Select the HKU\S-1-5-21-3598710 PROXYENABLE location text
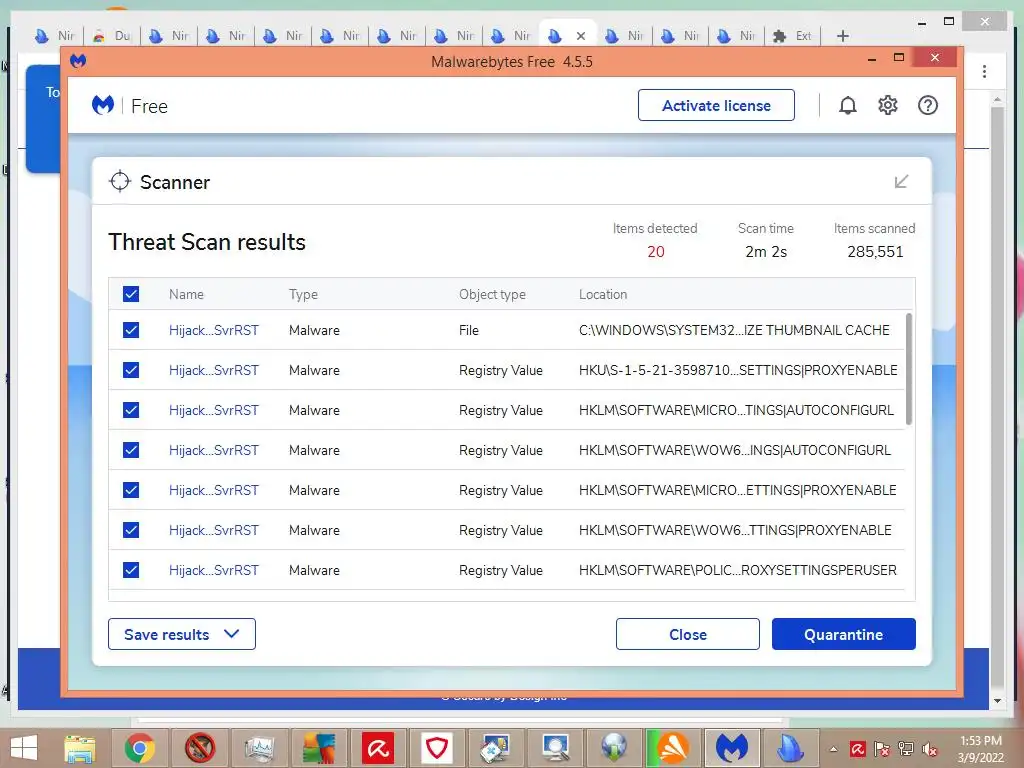The width and height of the screenshot is (1024, 768). pos(738,370)
